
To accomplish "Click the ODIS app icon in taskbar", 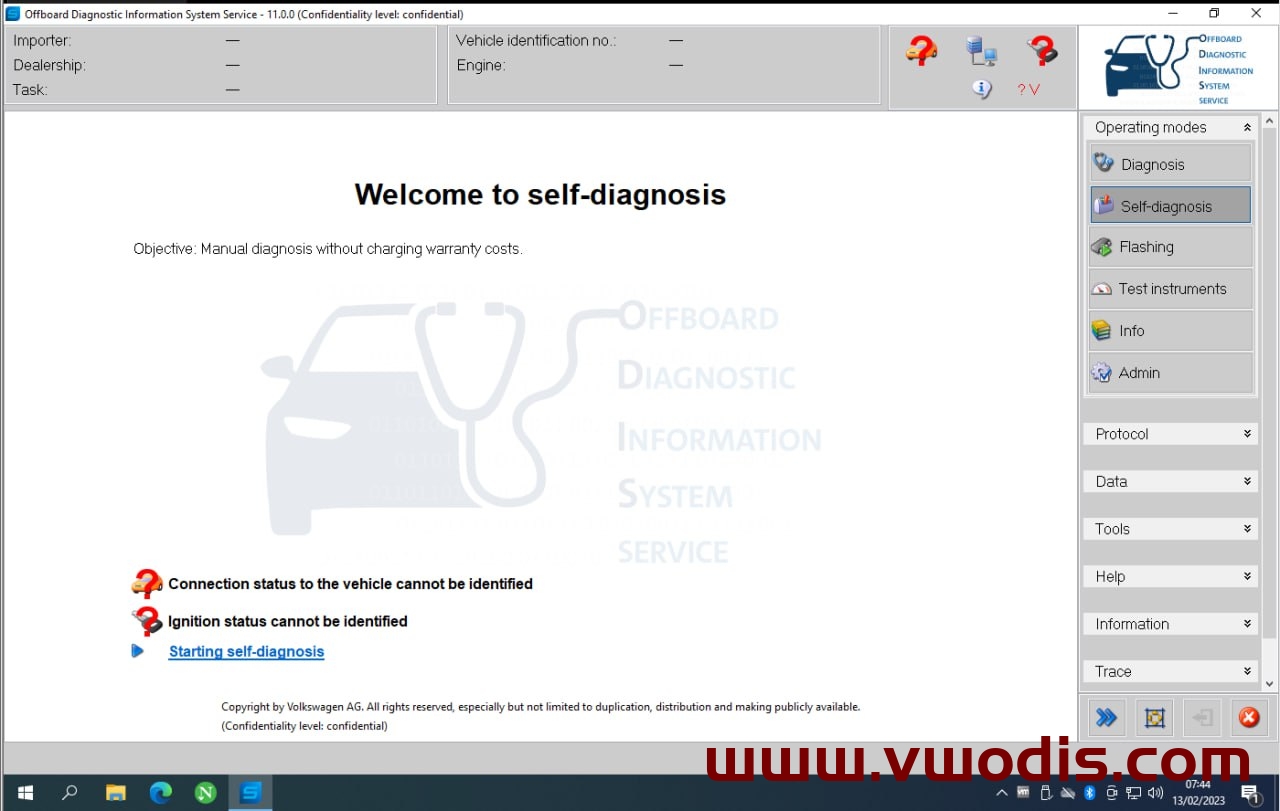I will tap(251, 793).
